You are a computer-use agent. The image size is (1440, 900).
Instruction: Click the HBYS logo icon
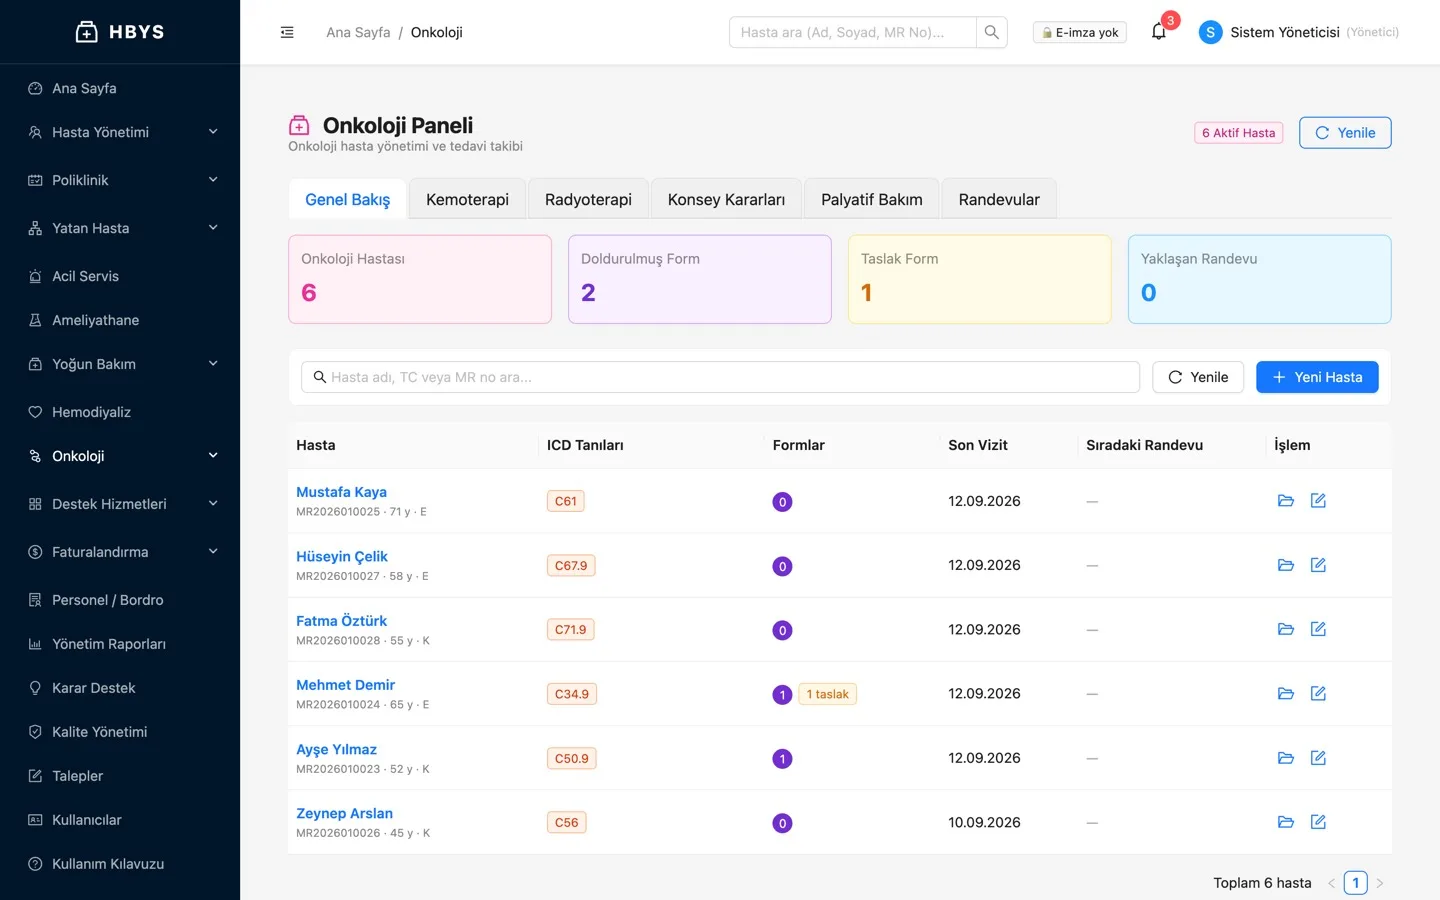point(87,32)
